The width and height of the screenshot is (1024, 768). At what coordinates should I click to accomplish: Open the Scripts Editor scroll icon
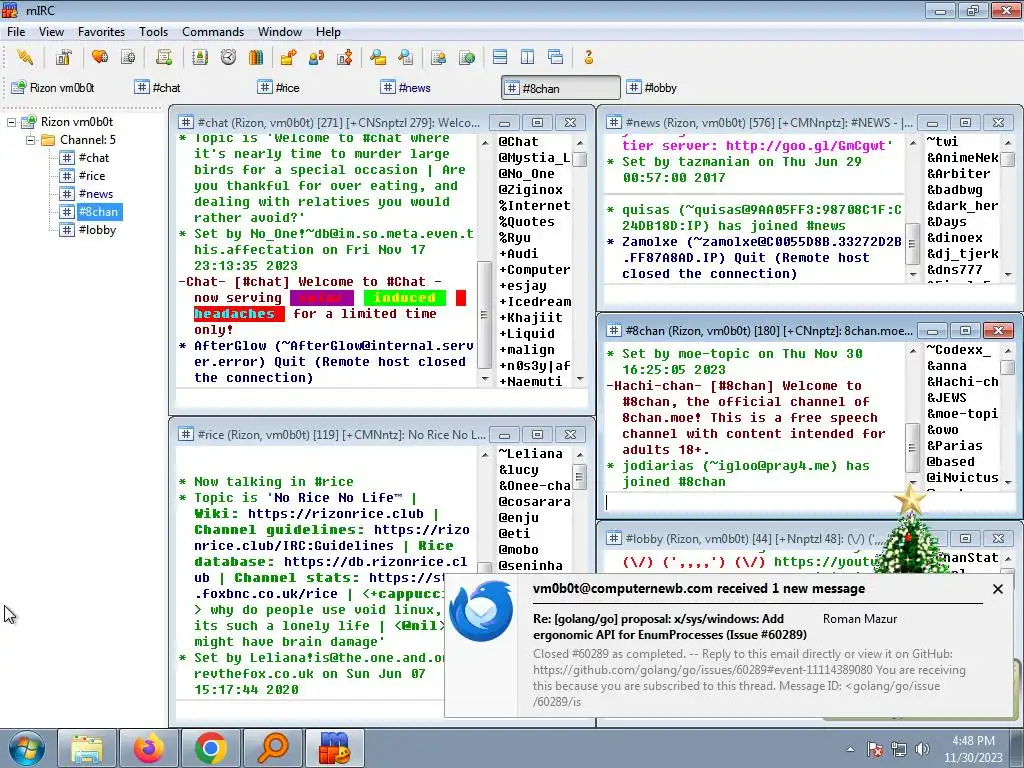tap(164, 57)
